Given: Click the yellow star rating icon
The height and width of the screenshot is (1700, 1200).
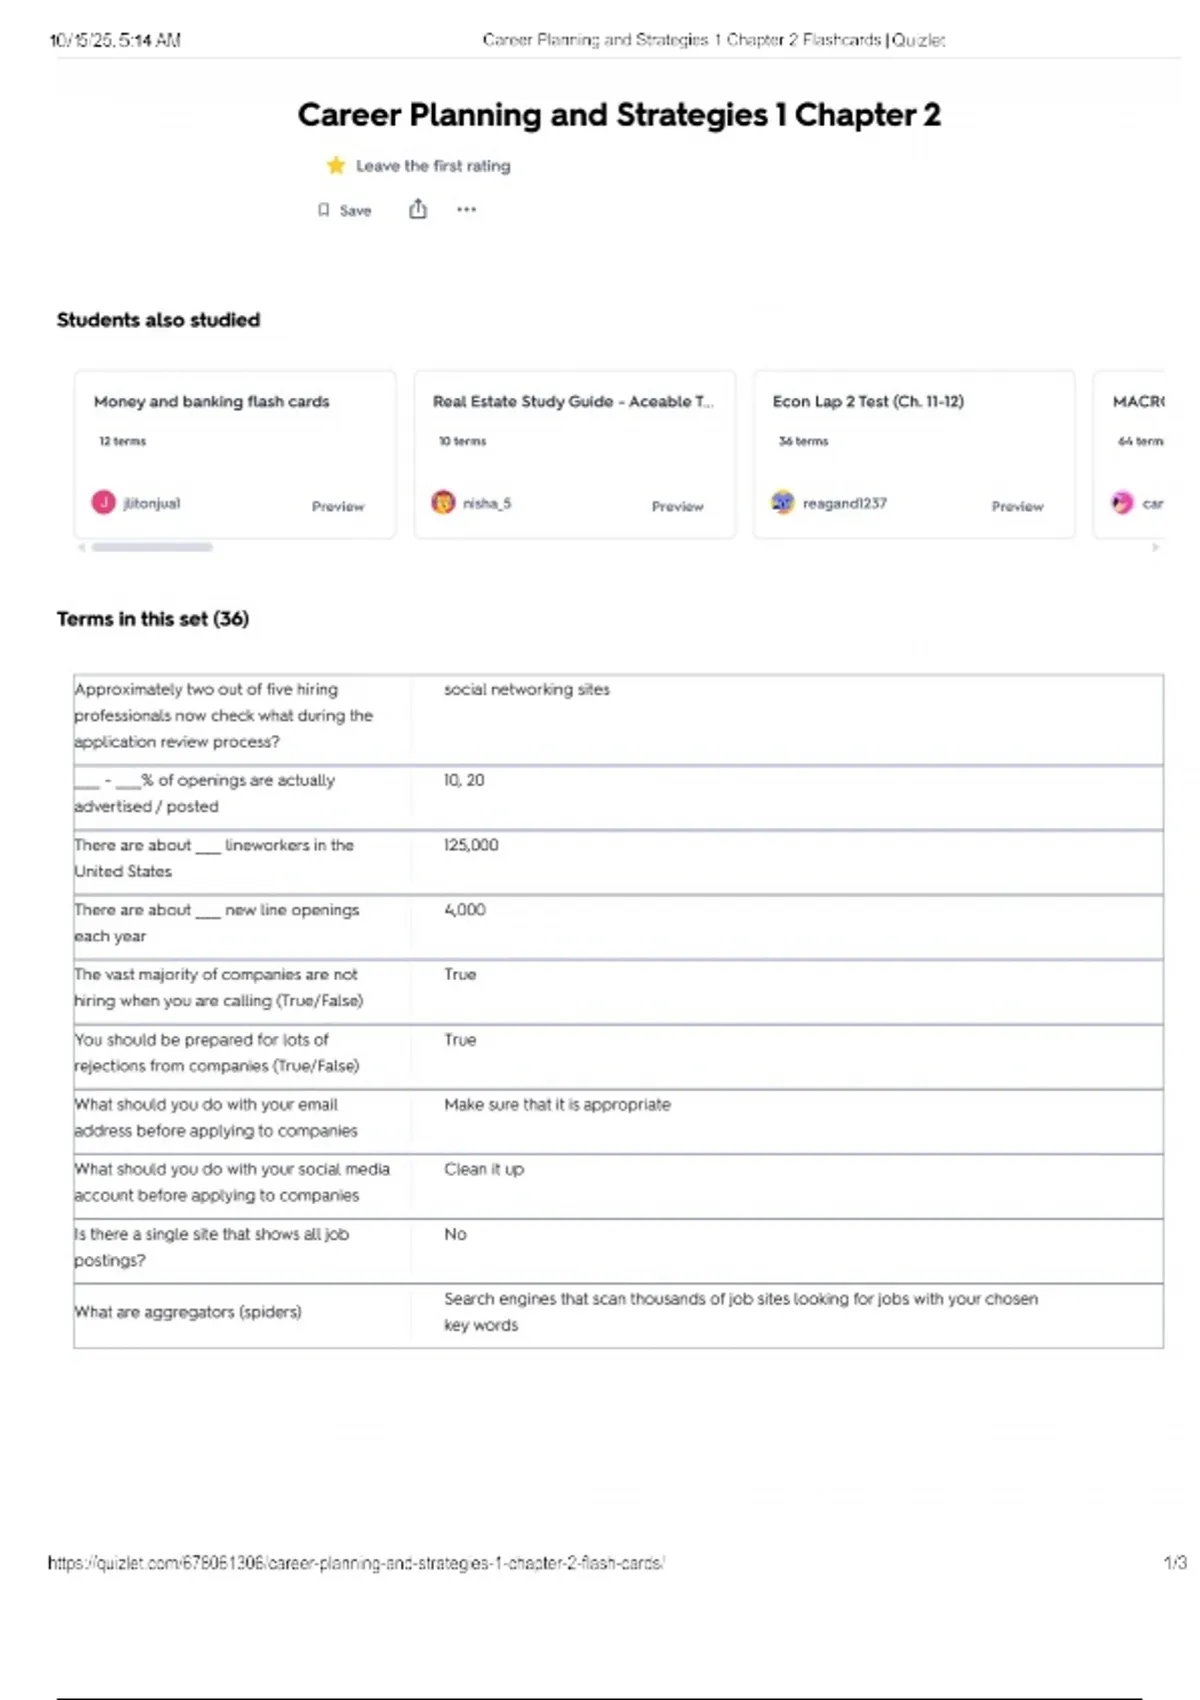Looking at the screenshot, I should pyautogui.click(x=336, y=165).
